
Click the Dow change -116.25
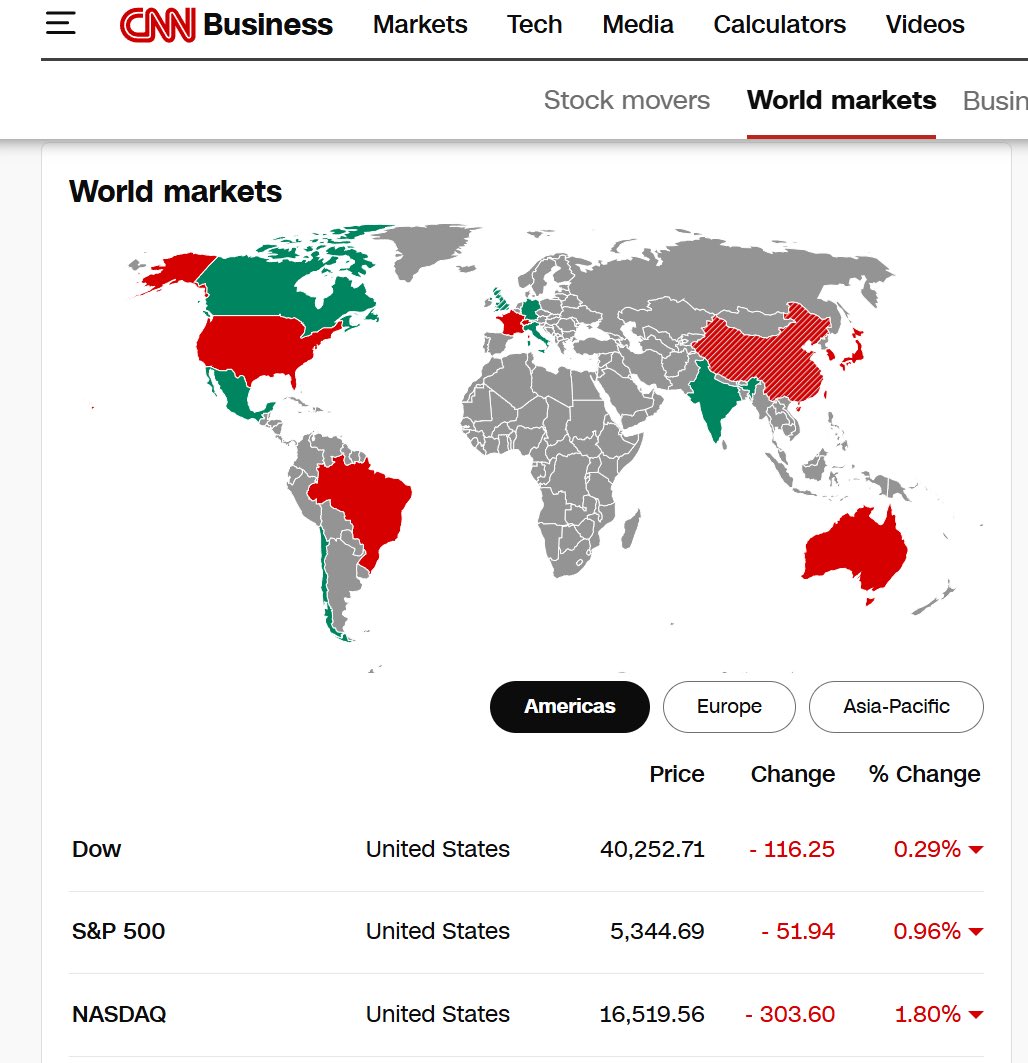tap(792, 849)
